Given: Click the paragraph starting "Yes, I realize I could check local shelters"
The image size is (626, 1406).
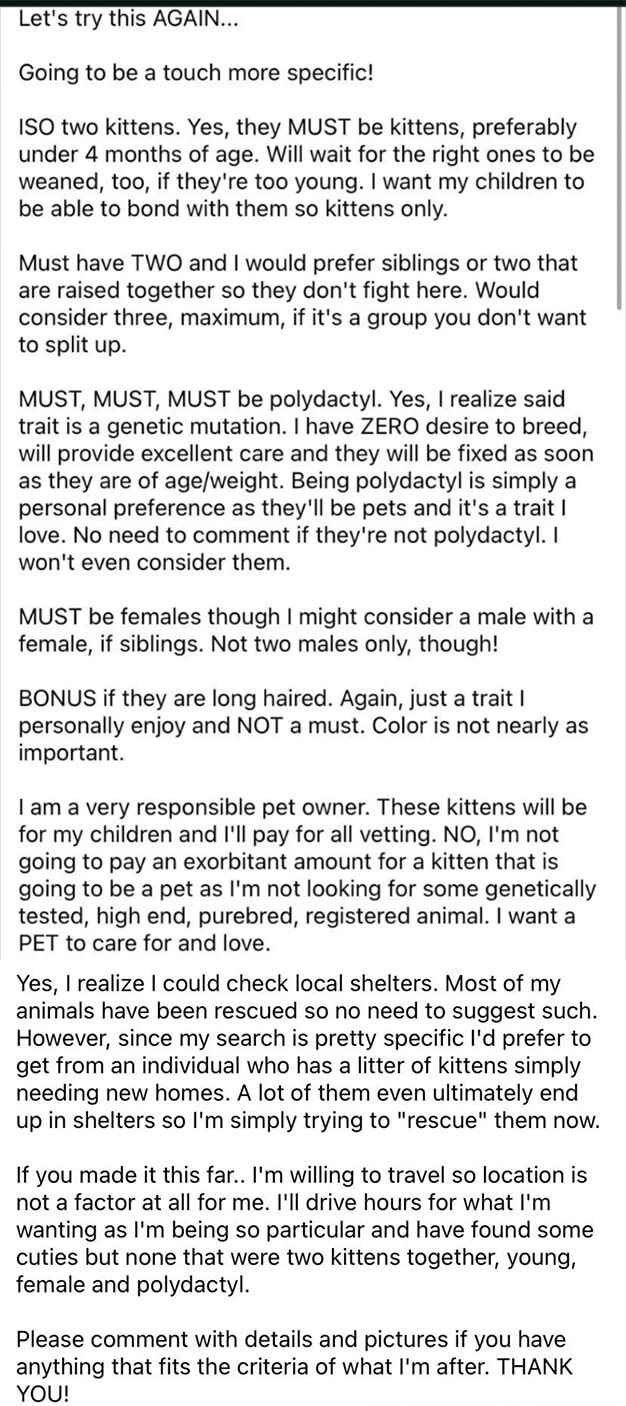Looking at the screenshot, I should pyautogui.click(x=310, y=1052).
